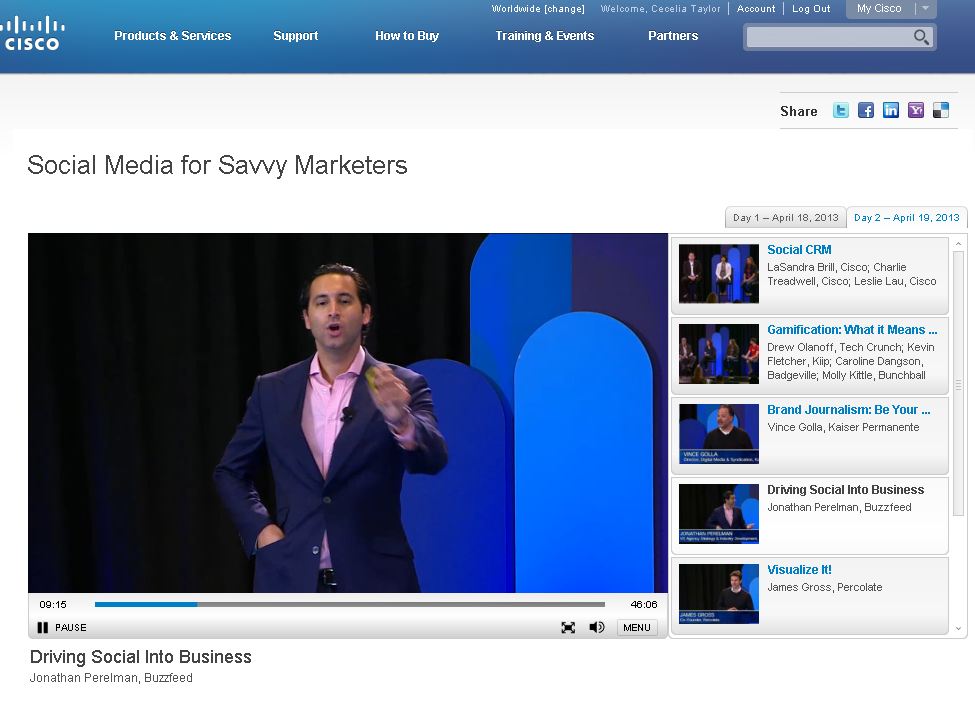
Task: Open the My Cisco dropdown arrow
Action: tap(925, 8)
